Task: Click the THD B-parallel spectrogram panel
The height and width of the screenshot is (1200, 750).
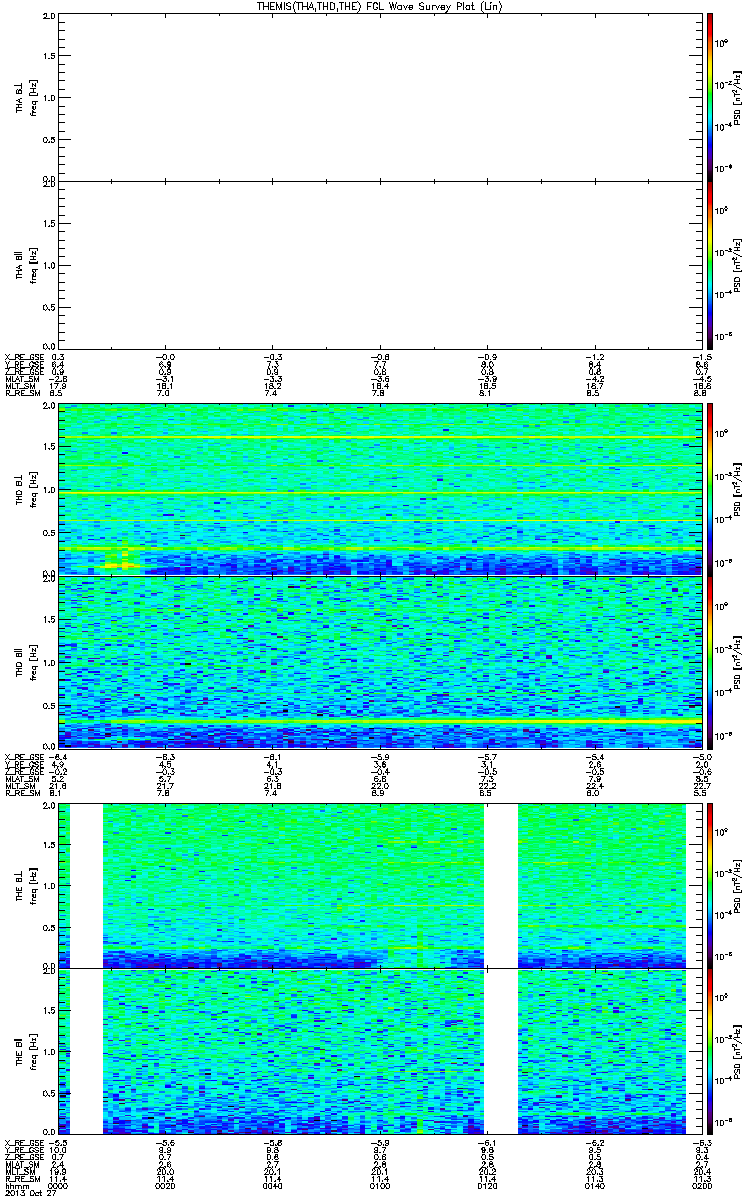Action: tap(379, 660)
